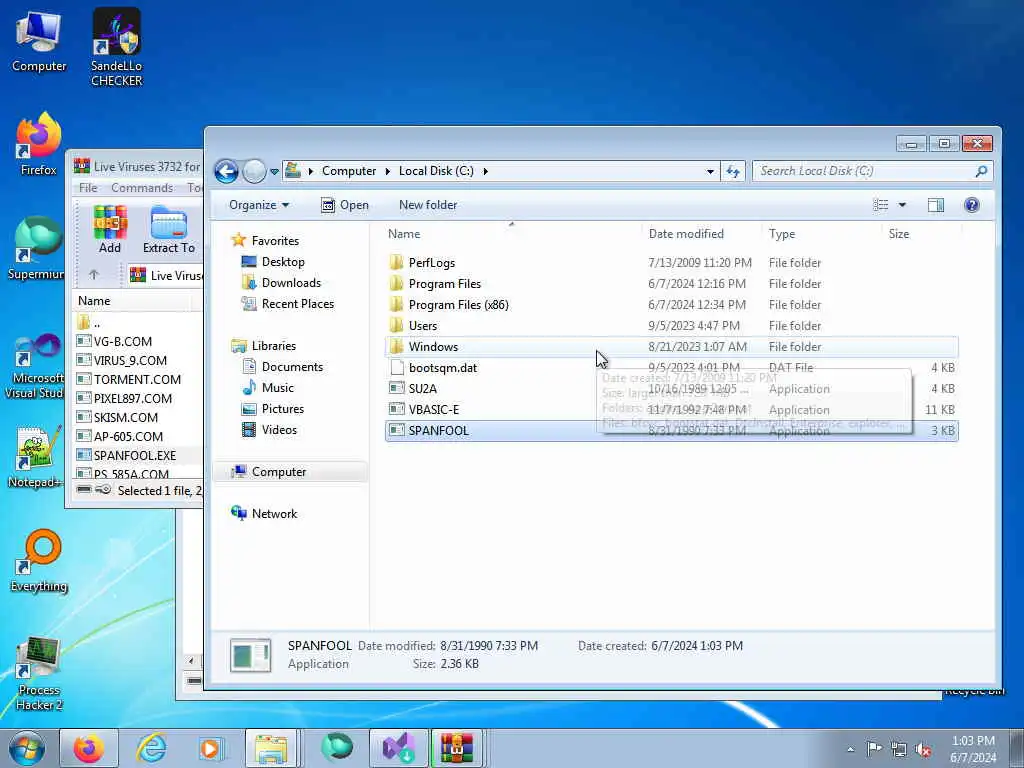The image size is (1024, 768).
Task: Launch Firefox from the desktop shortcut
Action: tap(39, 144)
